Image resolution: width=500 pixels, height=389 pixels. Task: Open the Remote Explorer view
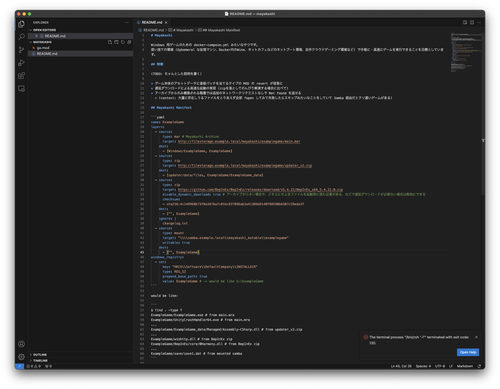click(21, 89)
